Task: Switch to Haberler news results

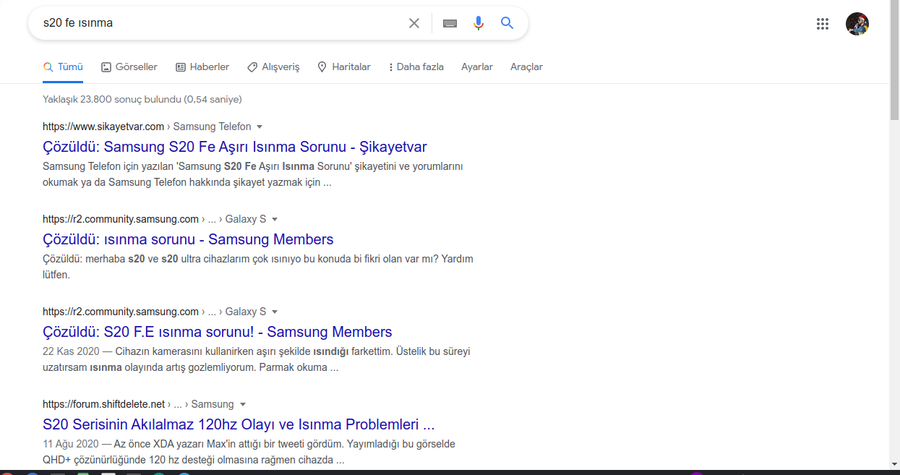Action: (202, 67)
